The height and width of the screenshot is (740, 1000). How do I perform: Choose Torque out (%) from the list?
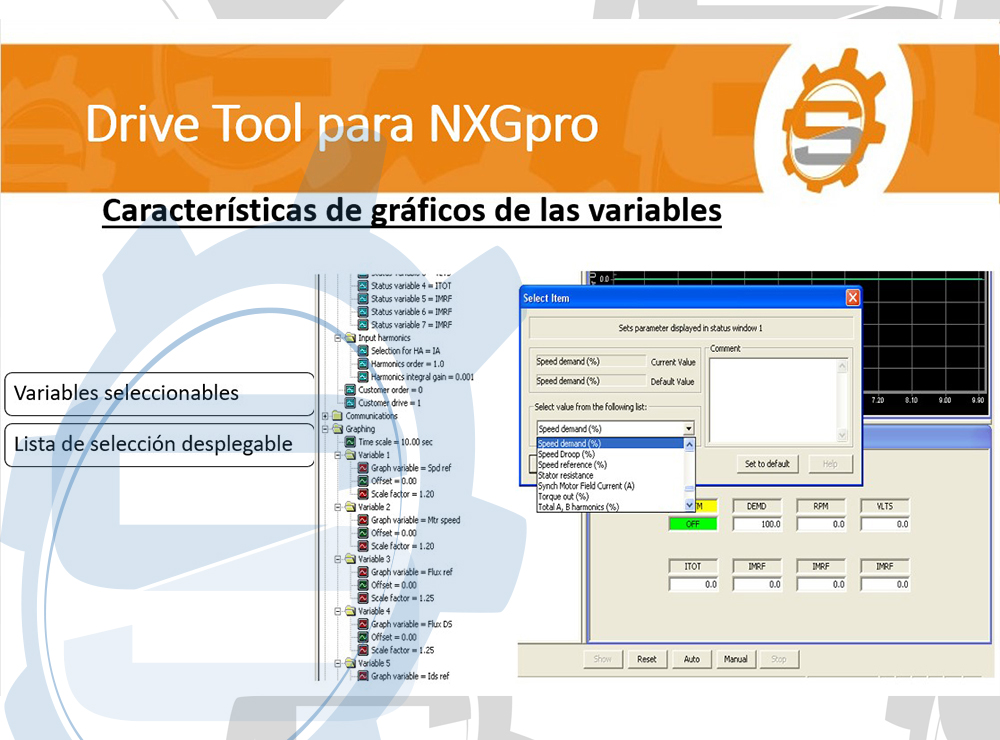click(x=563, y=496)
